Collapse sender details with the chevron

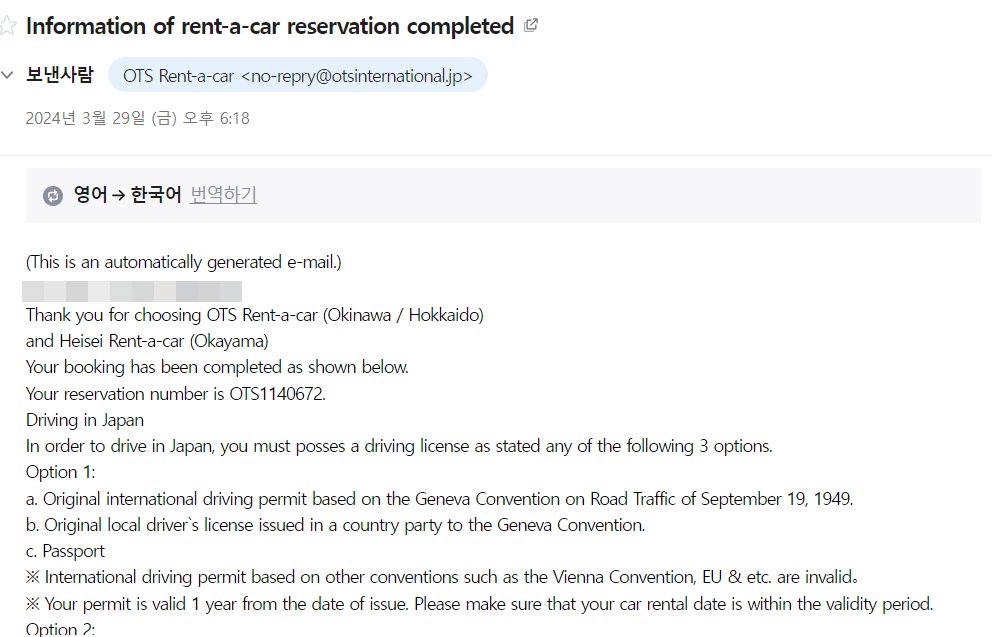pos(8,75)
